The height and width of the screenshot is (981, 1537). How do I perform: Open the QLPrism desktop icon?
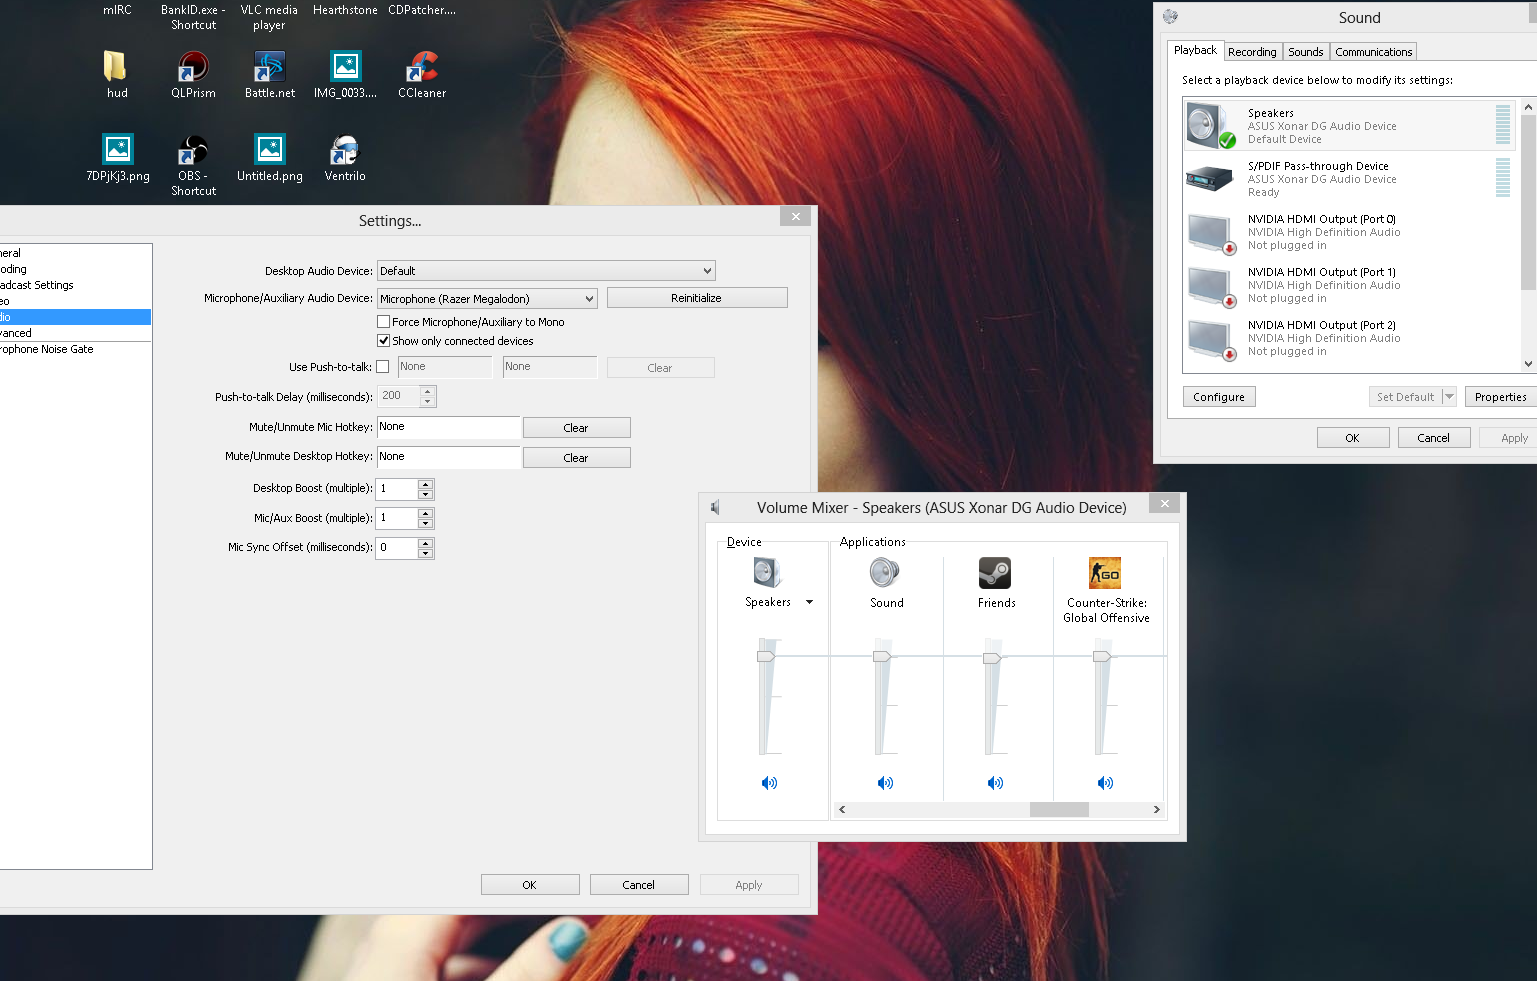(193, 68)
